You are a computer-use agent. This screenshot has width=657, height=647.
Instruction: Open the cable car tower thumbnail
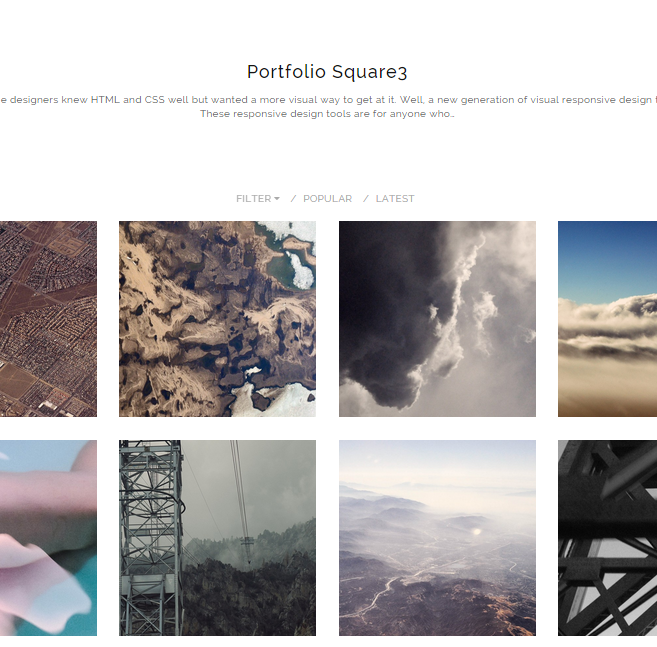217,538
